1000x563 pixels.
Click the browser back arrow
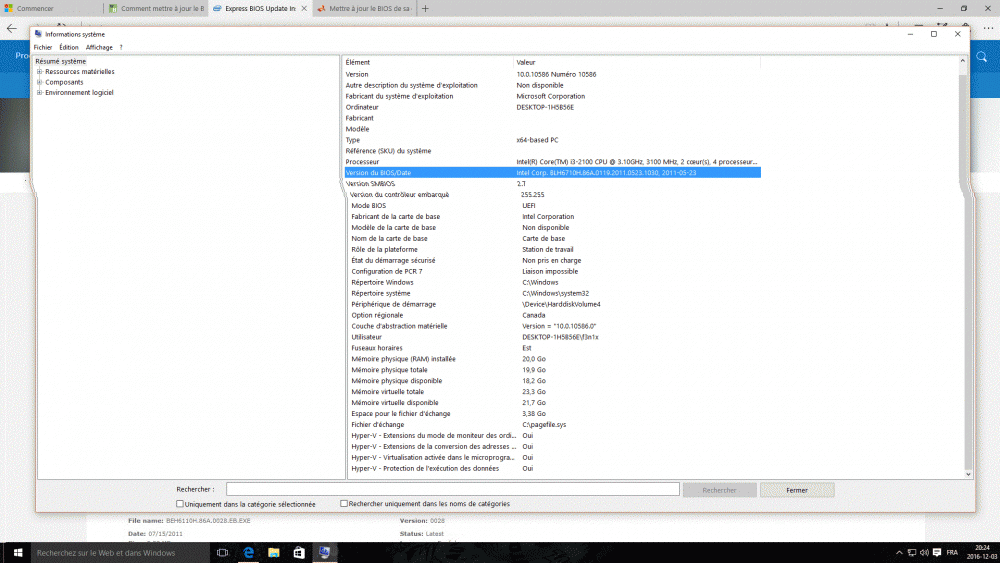click(11, 28)
